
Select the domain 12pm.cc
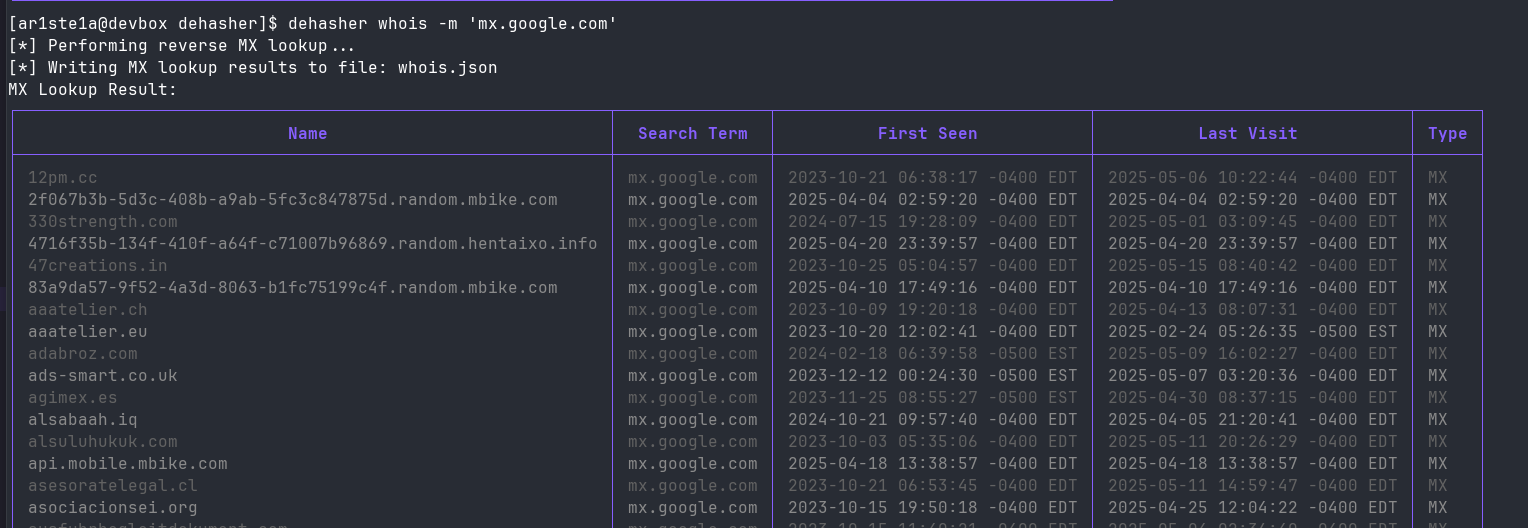[x=62, y=178]
